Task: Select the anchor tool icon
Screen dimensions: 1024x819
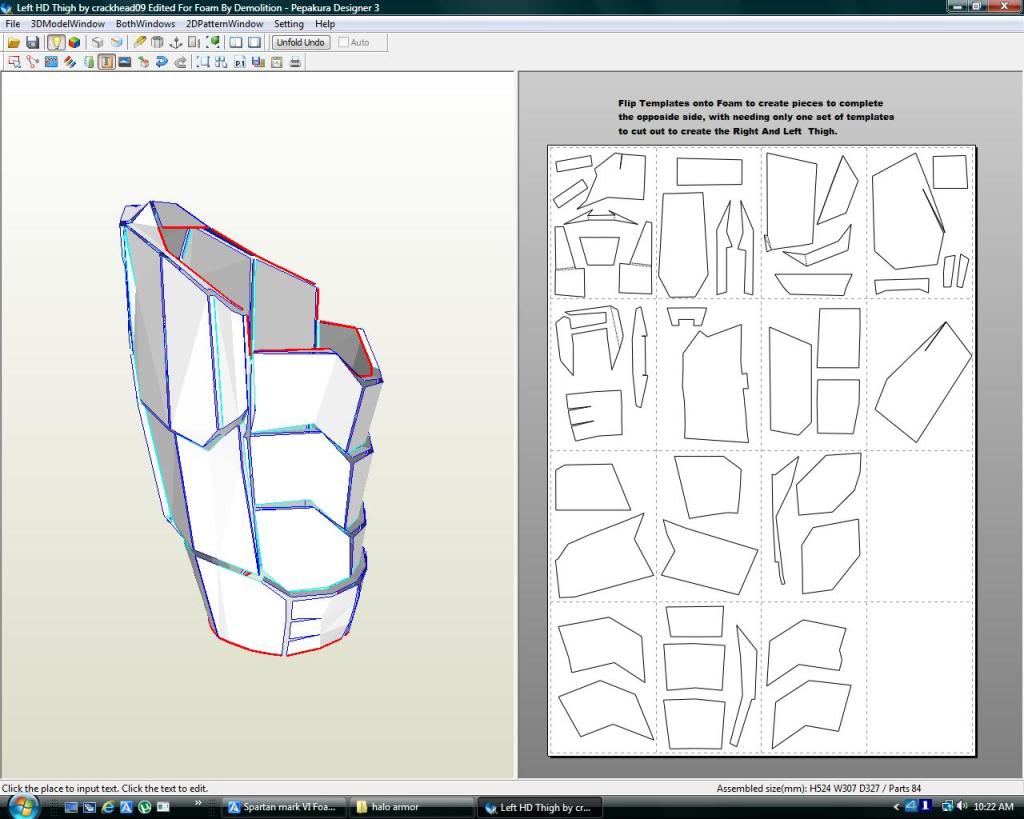Action: [175, 43]
